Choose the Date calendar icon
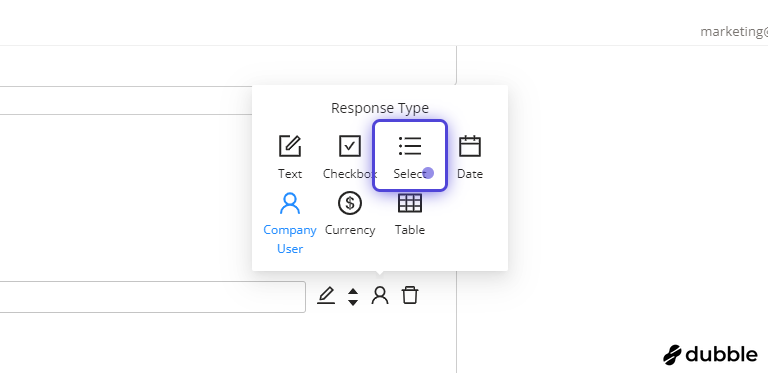The height and width of the screenshot is (373, 768). pyautogui.click(x=470, y=146)
